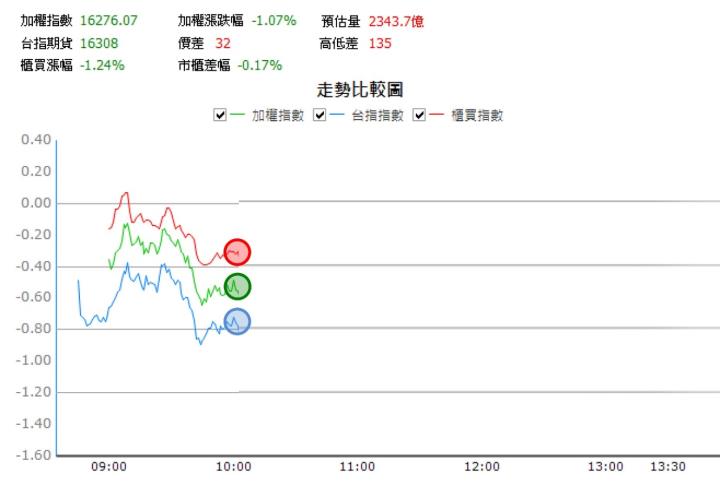The width and height of the screenshot is (720, 486).
Task: Click the red 櫃買指數 legend line
Action: 436,114
